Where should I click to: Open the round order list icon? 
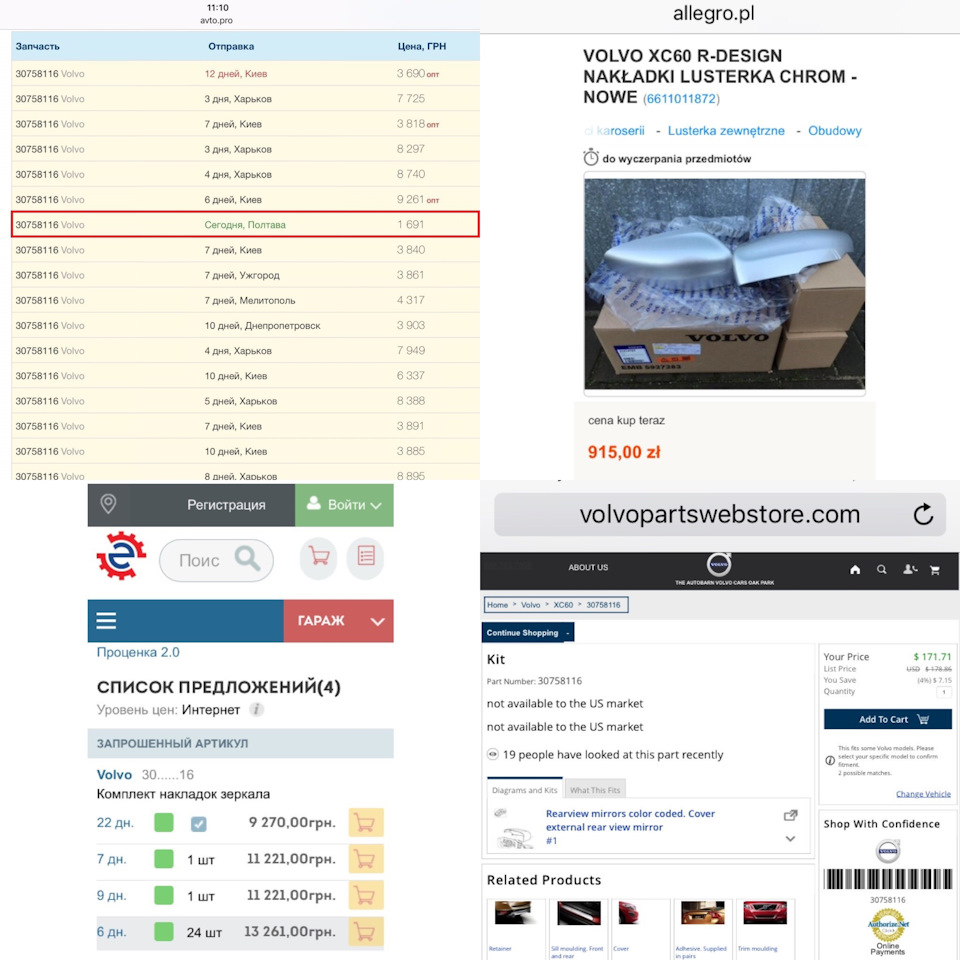pos(366,557)
